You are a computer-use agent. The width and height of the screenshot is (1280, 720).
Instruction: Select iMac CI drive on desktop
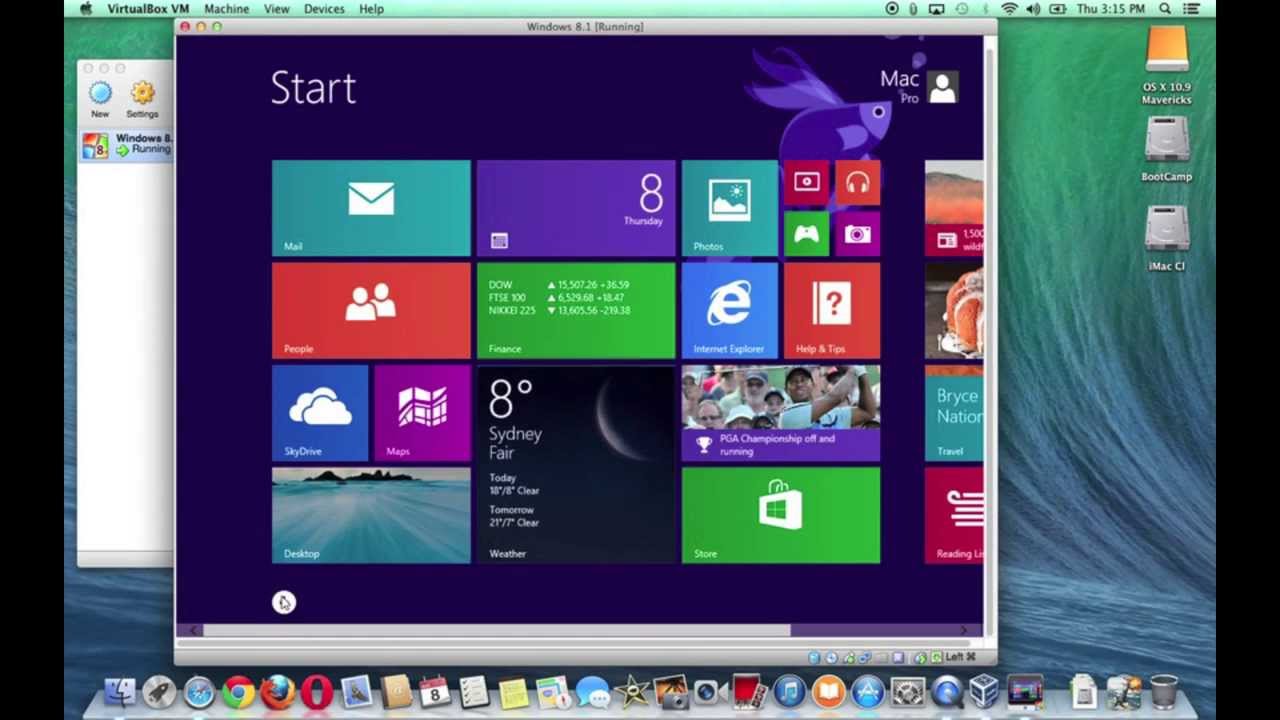[x=1167, y=238]
